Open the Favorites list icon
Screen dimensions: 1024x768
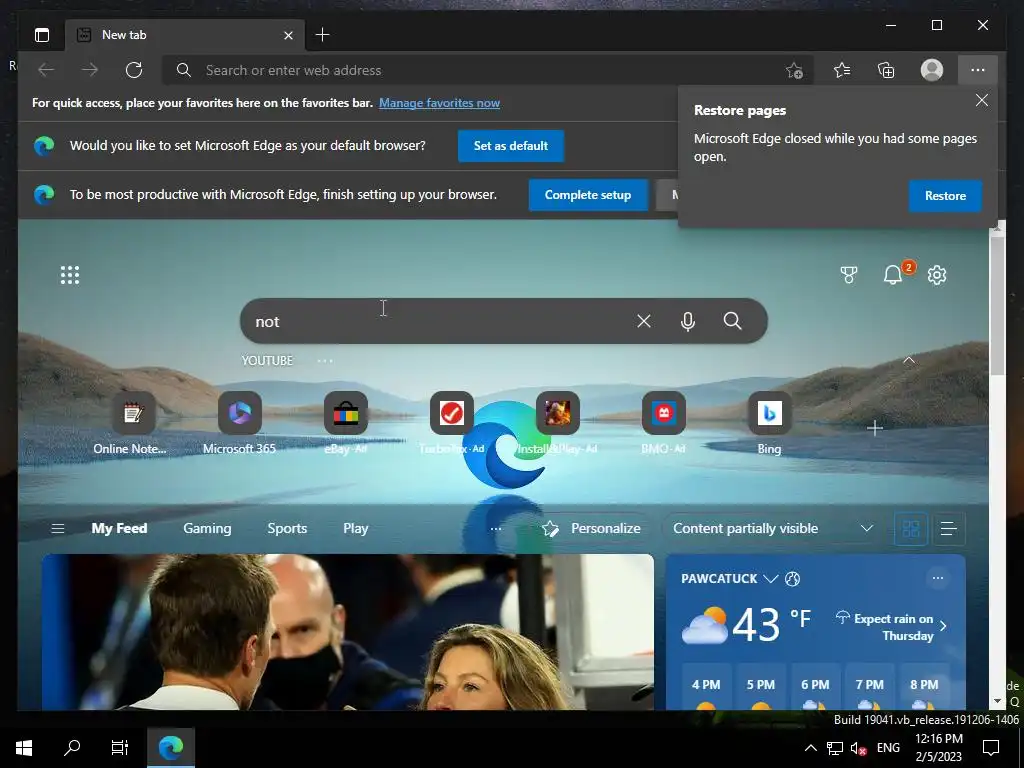tap(842, 70)
